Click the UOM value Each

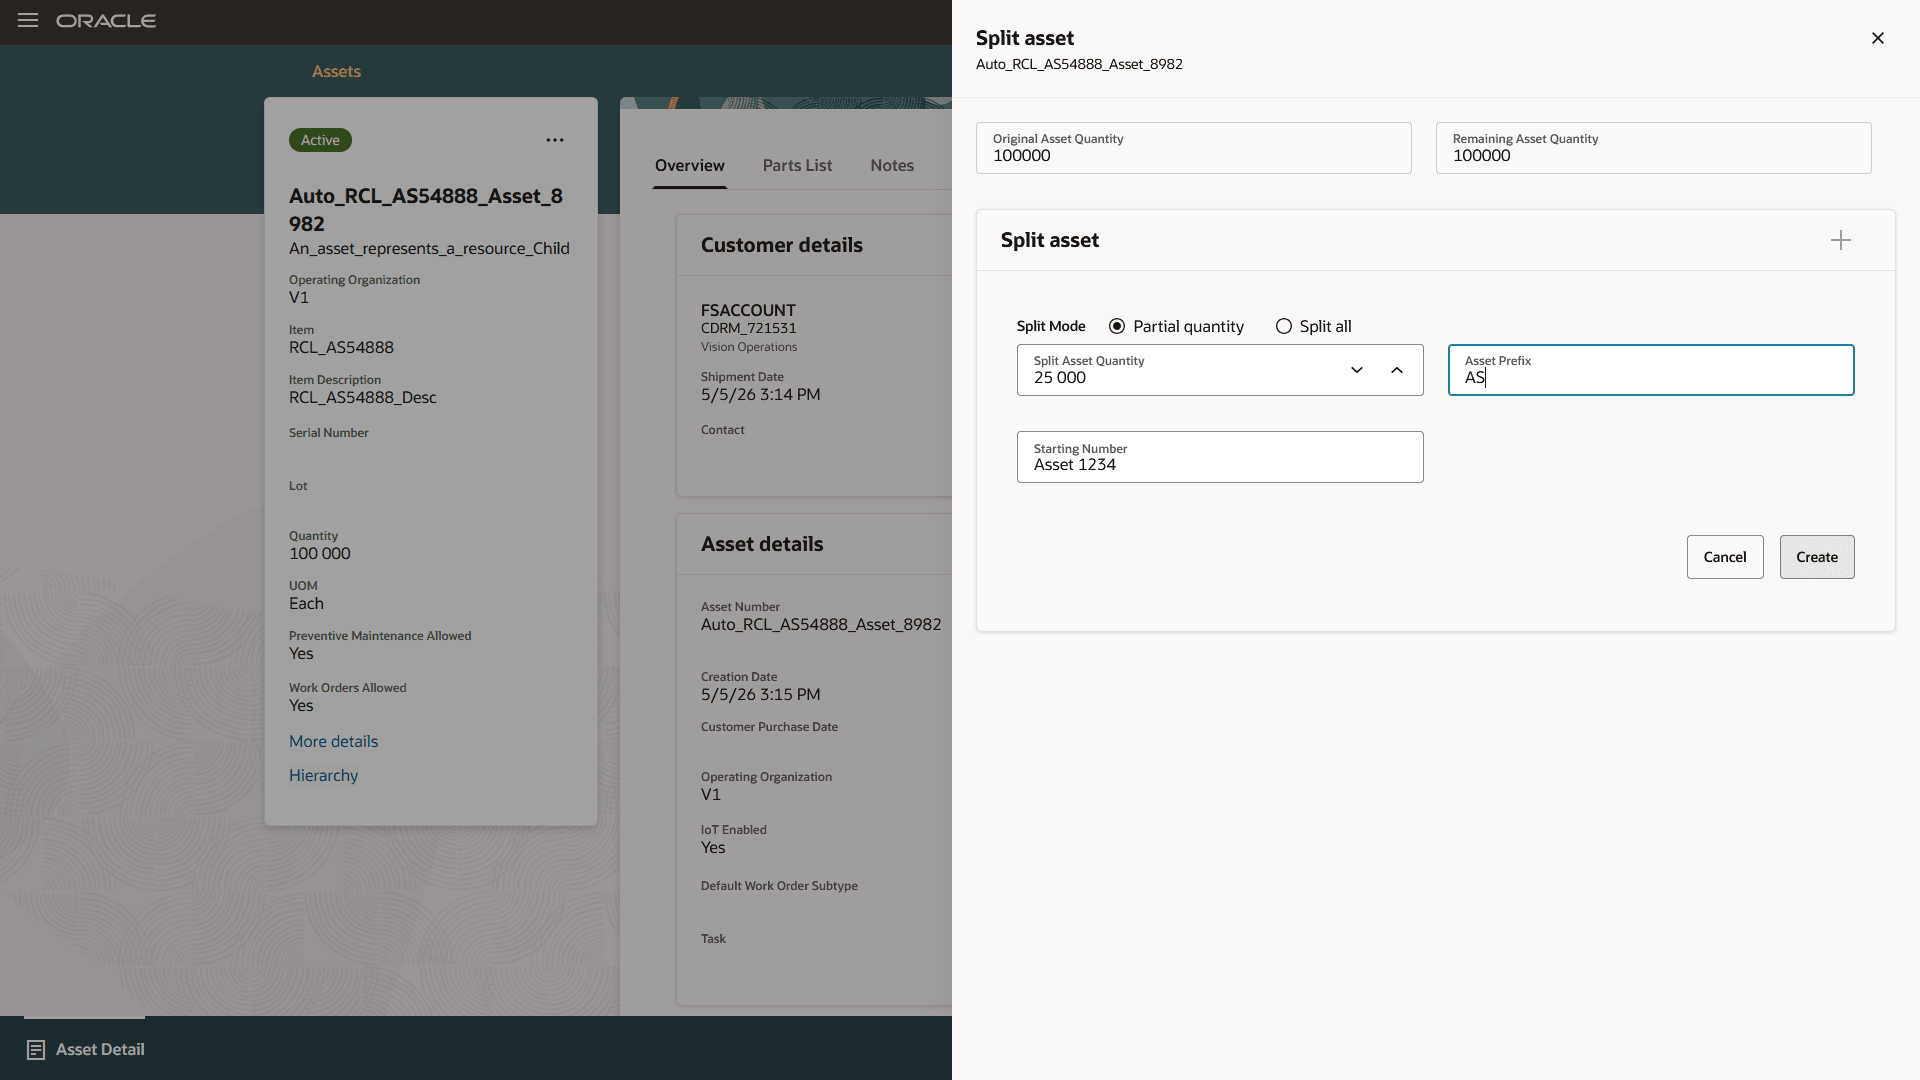(x=306, y=604)
